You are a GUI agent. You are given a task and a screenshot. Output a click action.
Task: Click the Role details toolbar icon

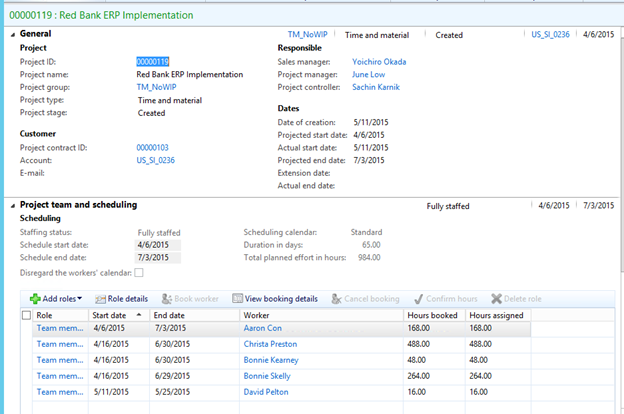(100, 299)
